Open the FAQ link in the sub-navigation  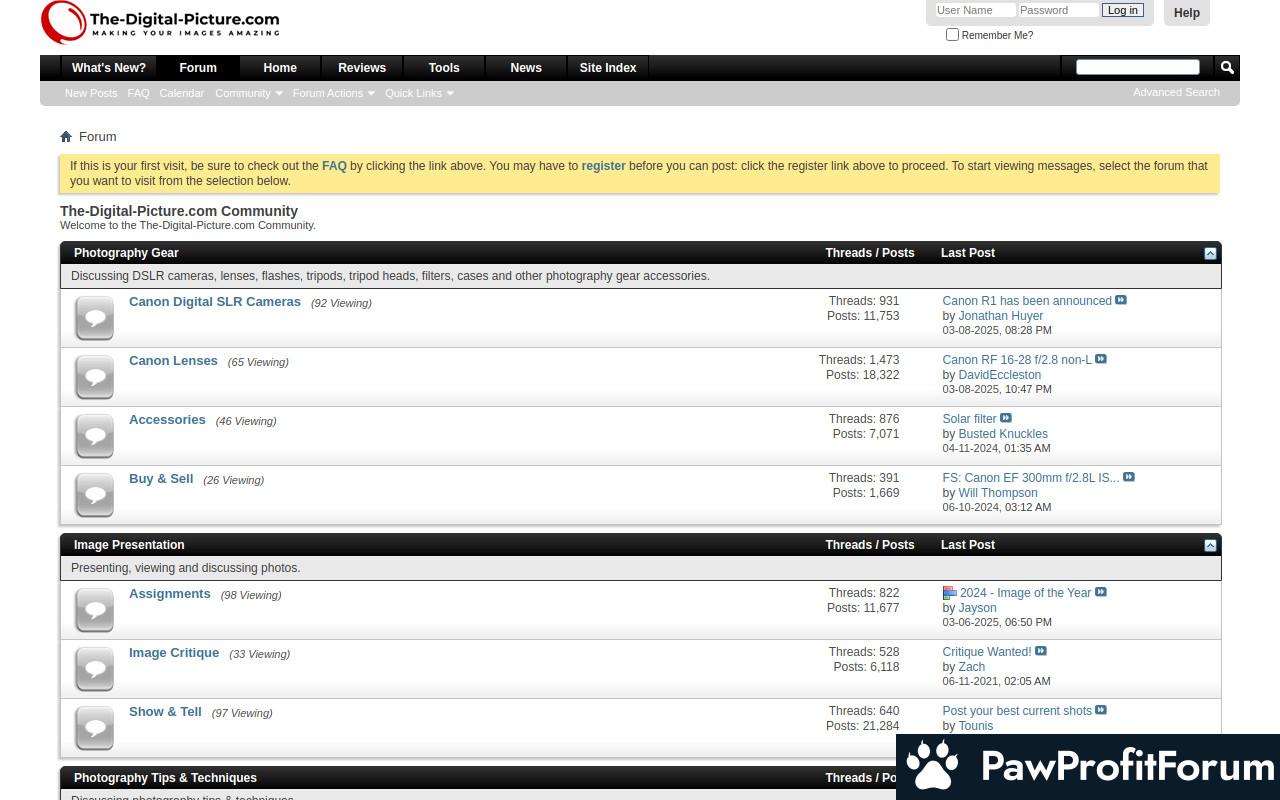[x=138, y=93]
